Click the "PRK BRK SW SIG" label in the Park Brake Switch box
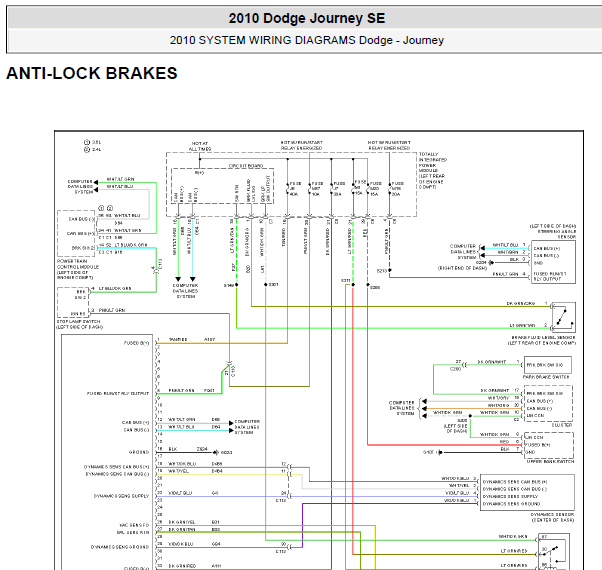Screen dimensions: 602x570 click(545, 365)
